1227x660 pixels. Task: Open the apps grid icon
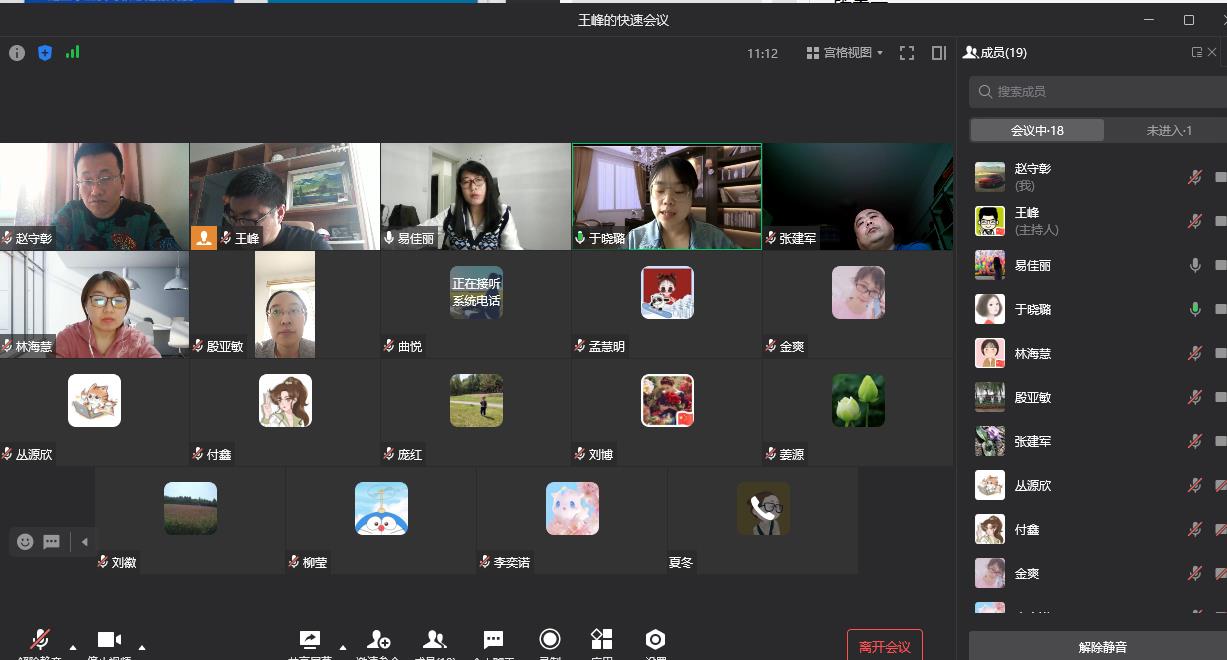[601, 640]
